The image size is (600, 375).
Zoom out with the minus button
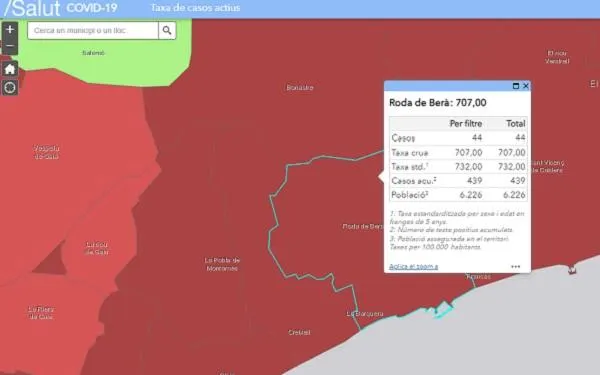(10, 46)
